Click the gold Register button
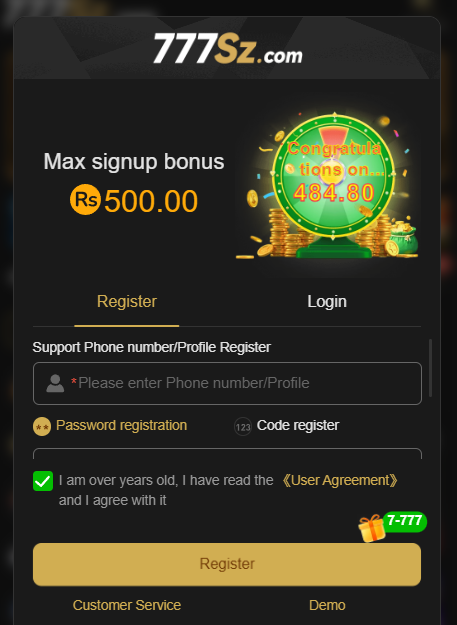Image resolution: width=457 pixels, height=625 pixels. click(227, 564)
